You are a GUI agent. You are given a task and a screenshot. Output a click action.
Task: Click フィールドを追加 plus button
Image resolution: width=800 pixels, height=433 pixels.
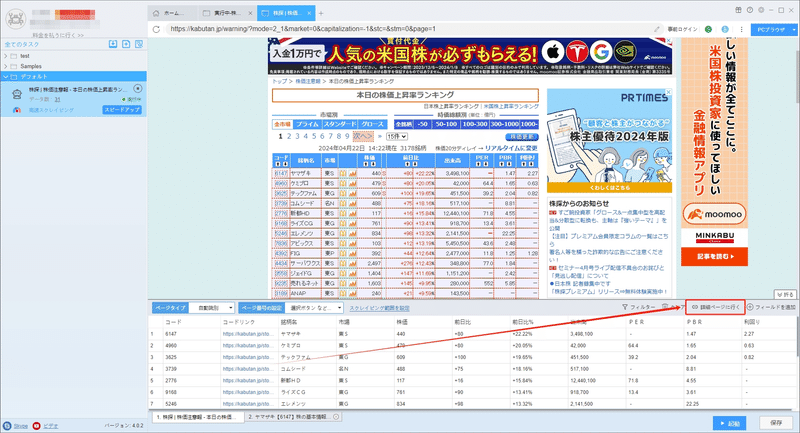(x=771, y=307)
